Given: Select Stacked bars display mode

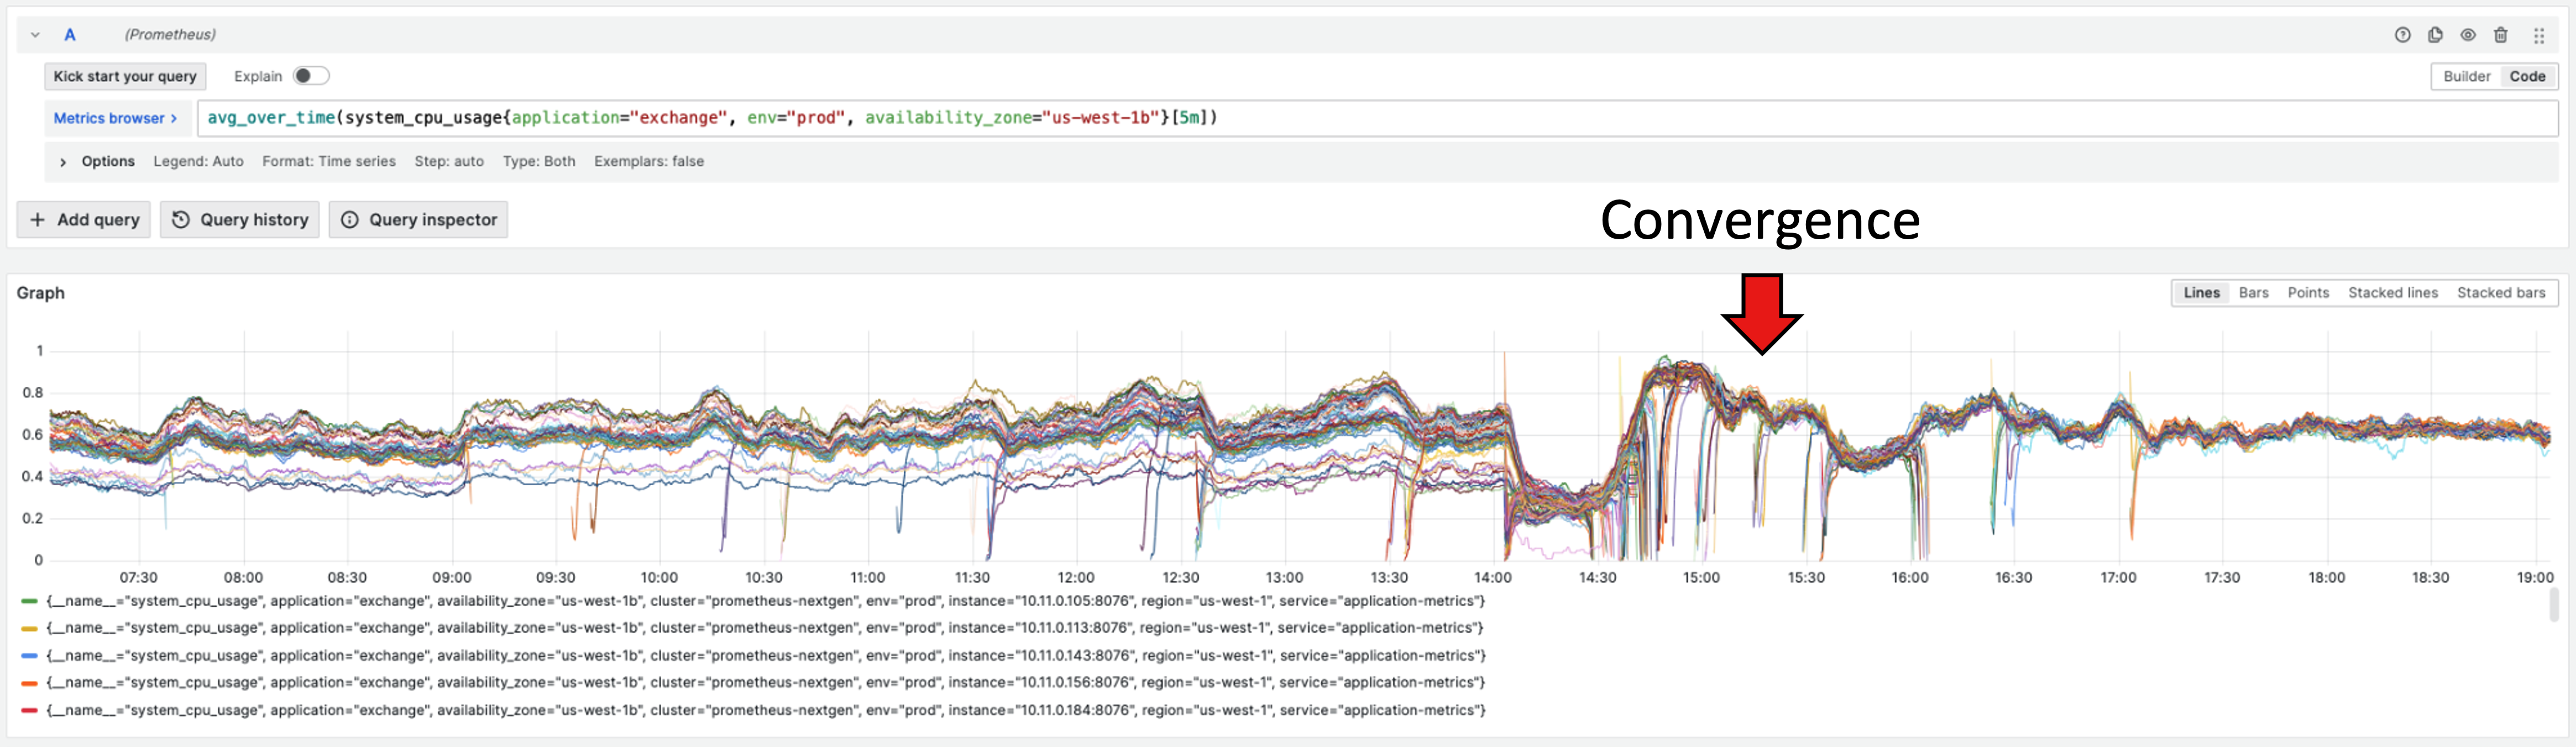Looking at the screenshot, I should [x=2500, y=293].
